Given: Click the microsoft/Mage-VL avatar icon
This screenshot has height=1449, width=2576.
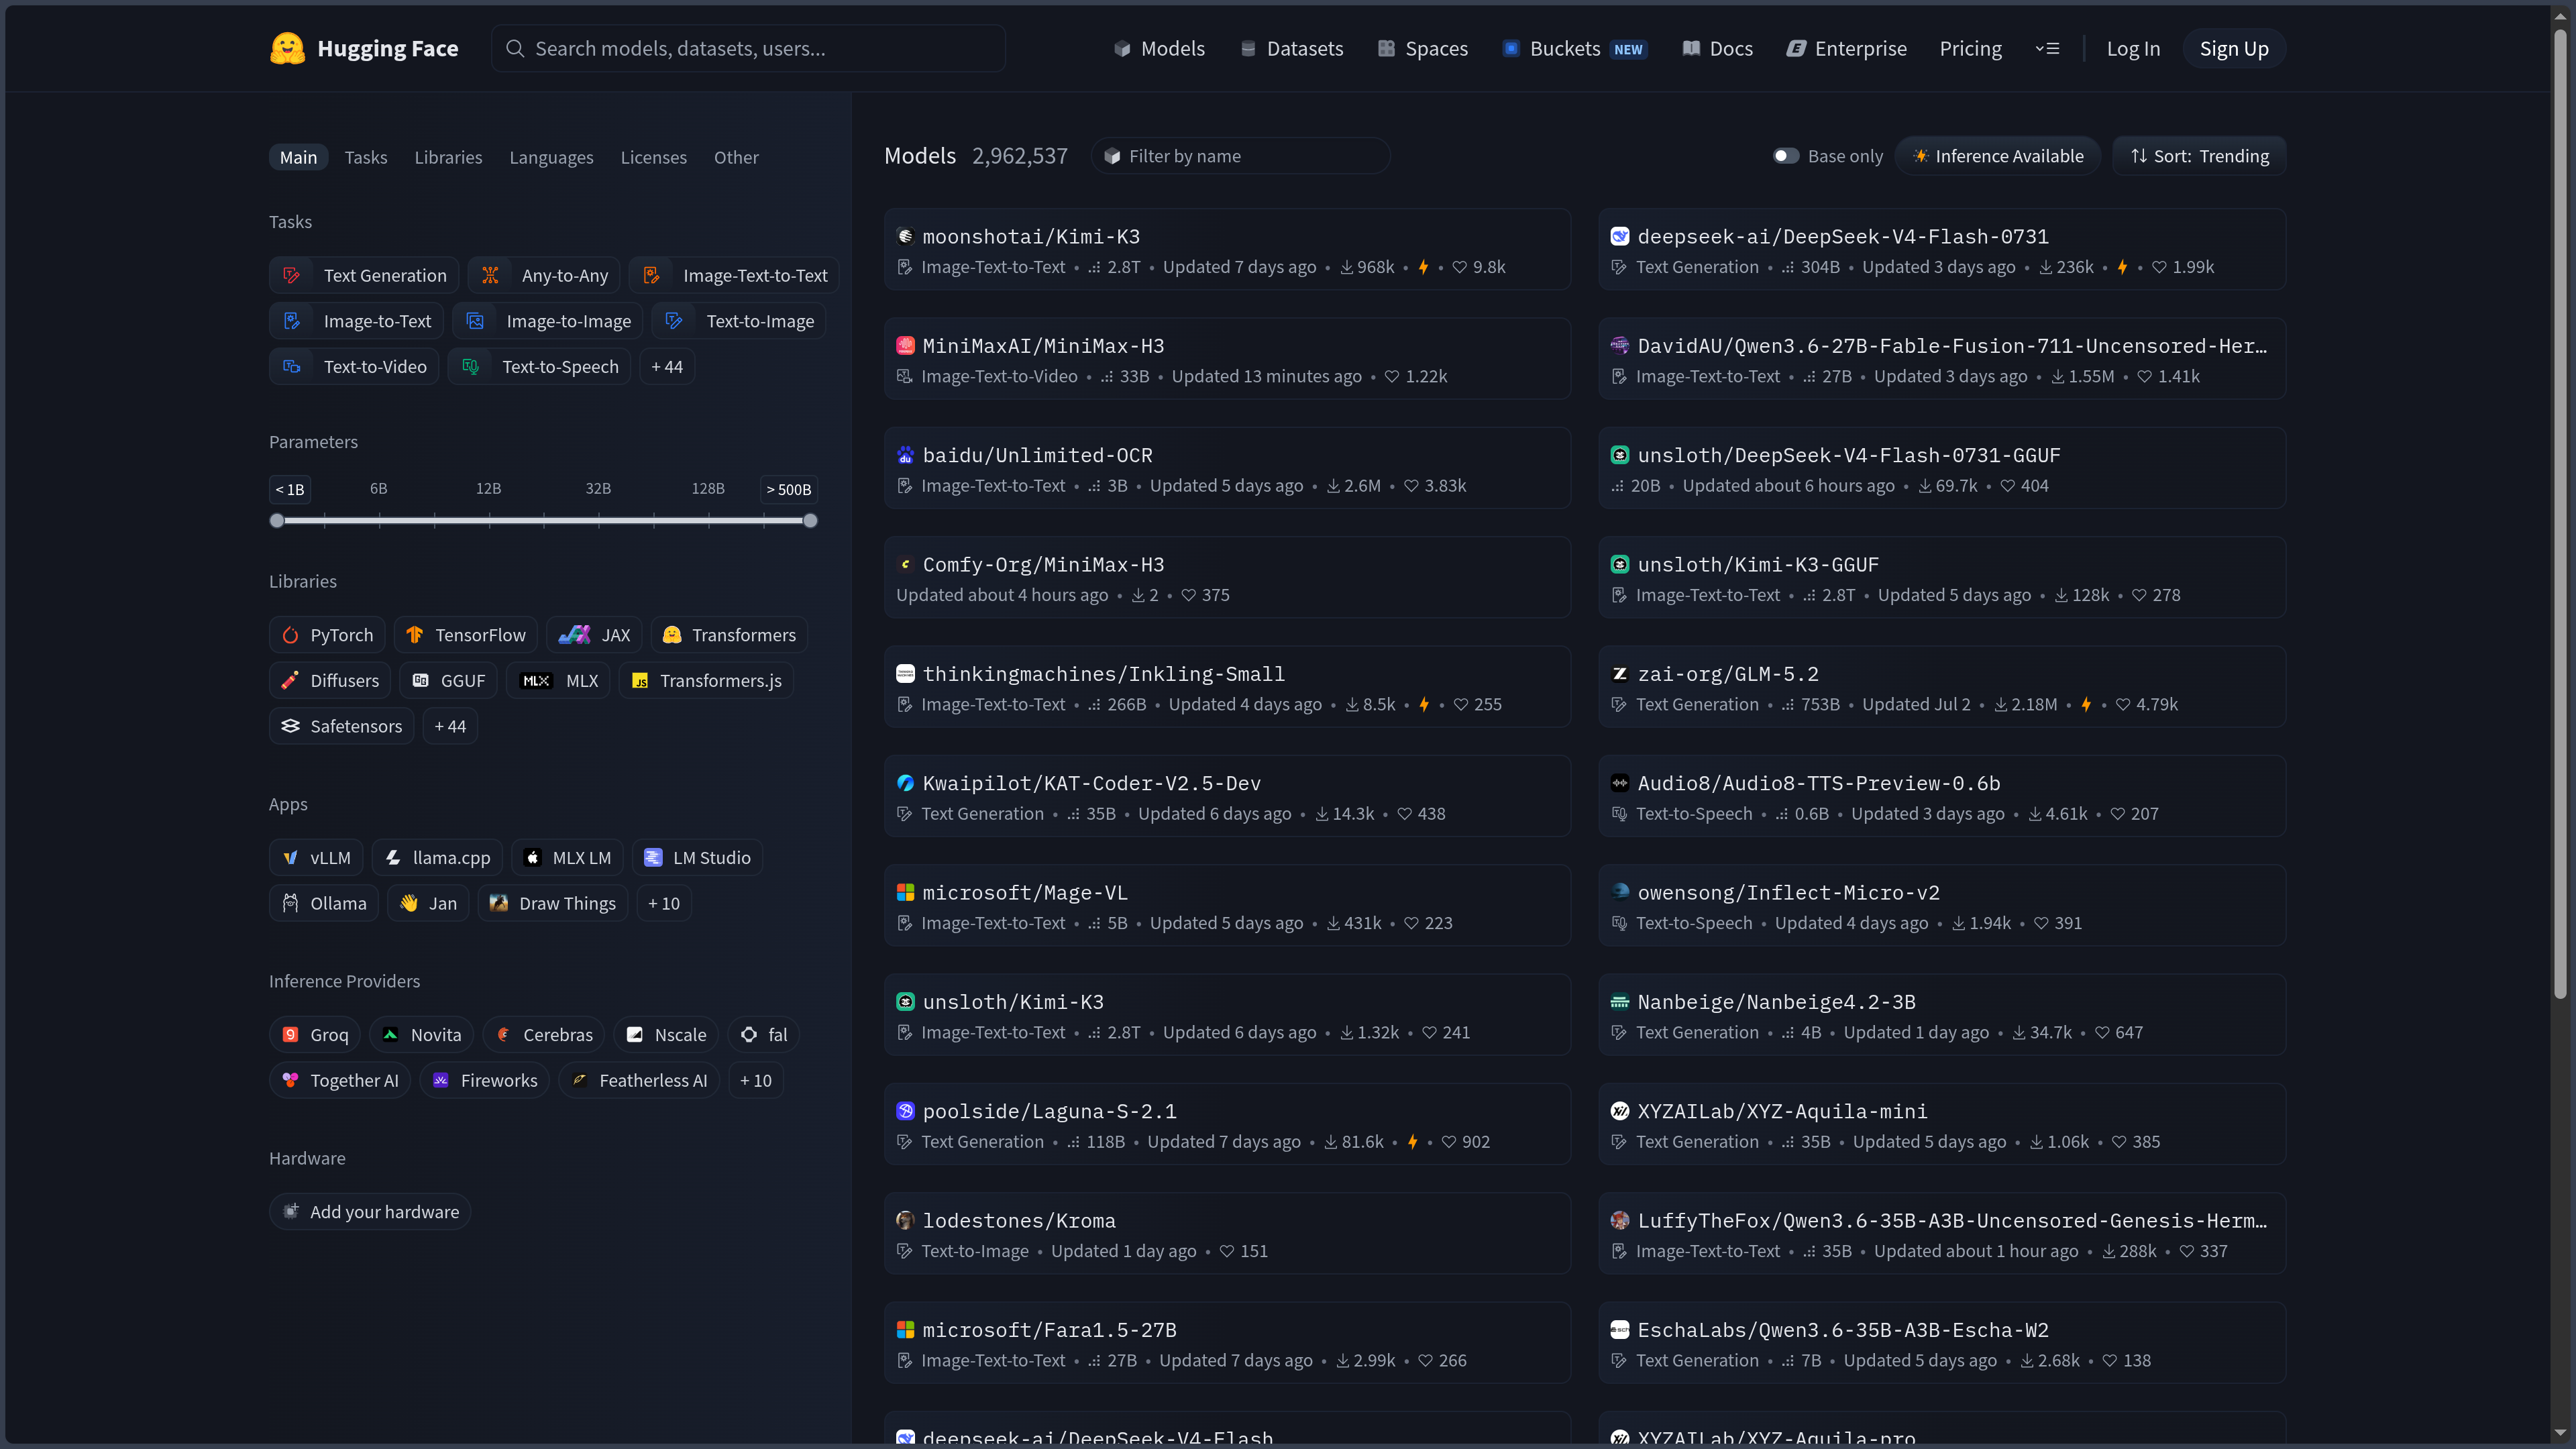Looking at the screenshot, I should pos(905,892).
